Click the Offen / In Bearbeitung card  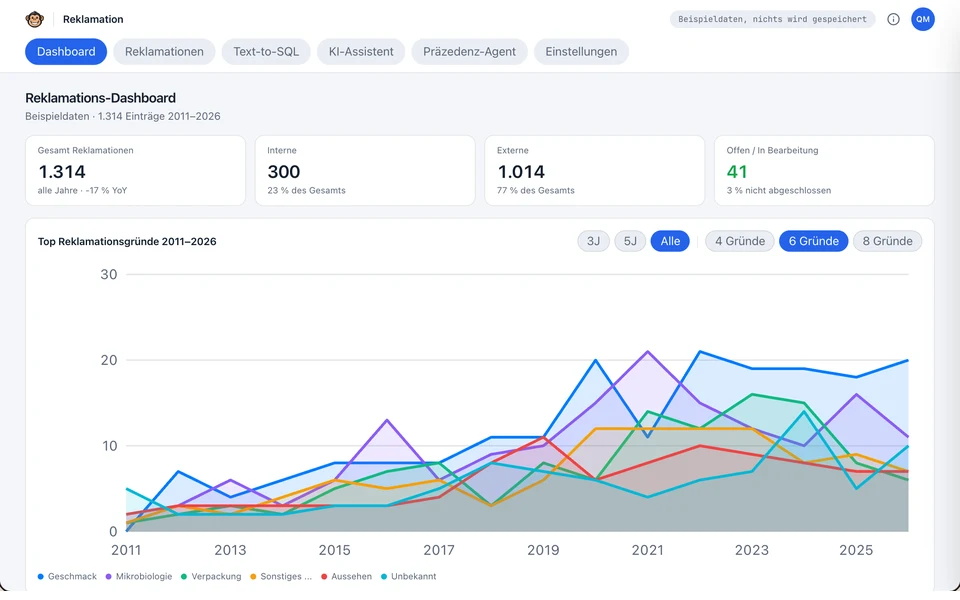(x=824, y=170)
